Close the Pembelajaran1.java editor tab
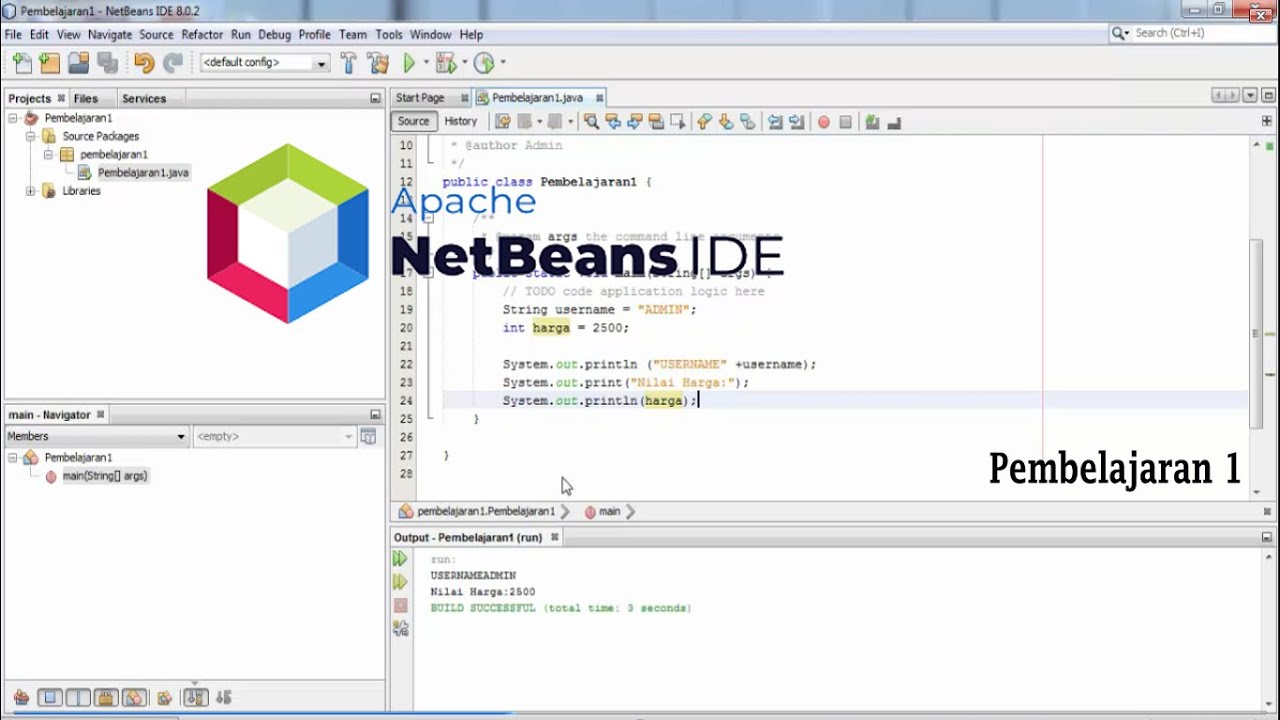This screenshot has height=720, width=1280. [x=600, y=98]
